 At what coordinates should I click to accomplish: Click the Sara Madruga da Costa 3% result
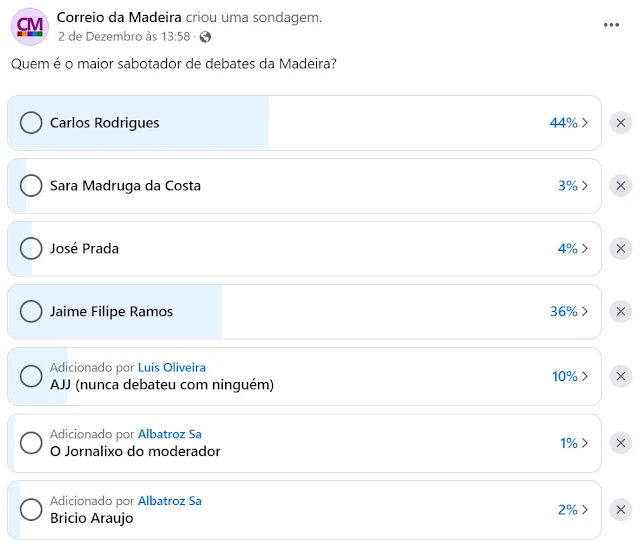click(572, 186)
